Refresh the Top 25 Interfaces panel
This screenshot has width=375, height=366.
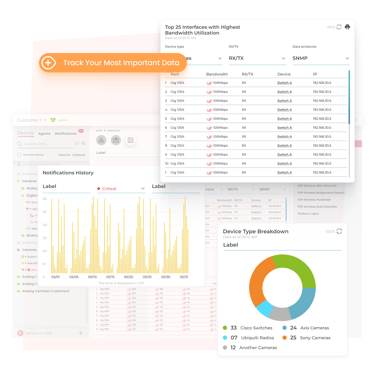click(339, 27)
